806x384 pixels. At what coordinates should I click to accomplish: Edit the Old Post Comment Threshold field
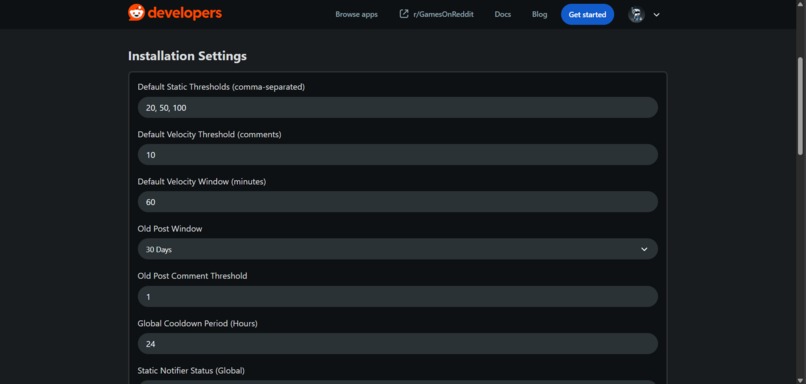397,297
